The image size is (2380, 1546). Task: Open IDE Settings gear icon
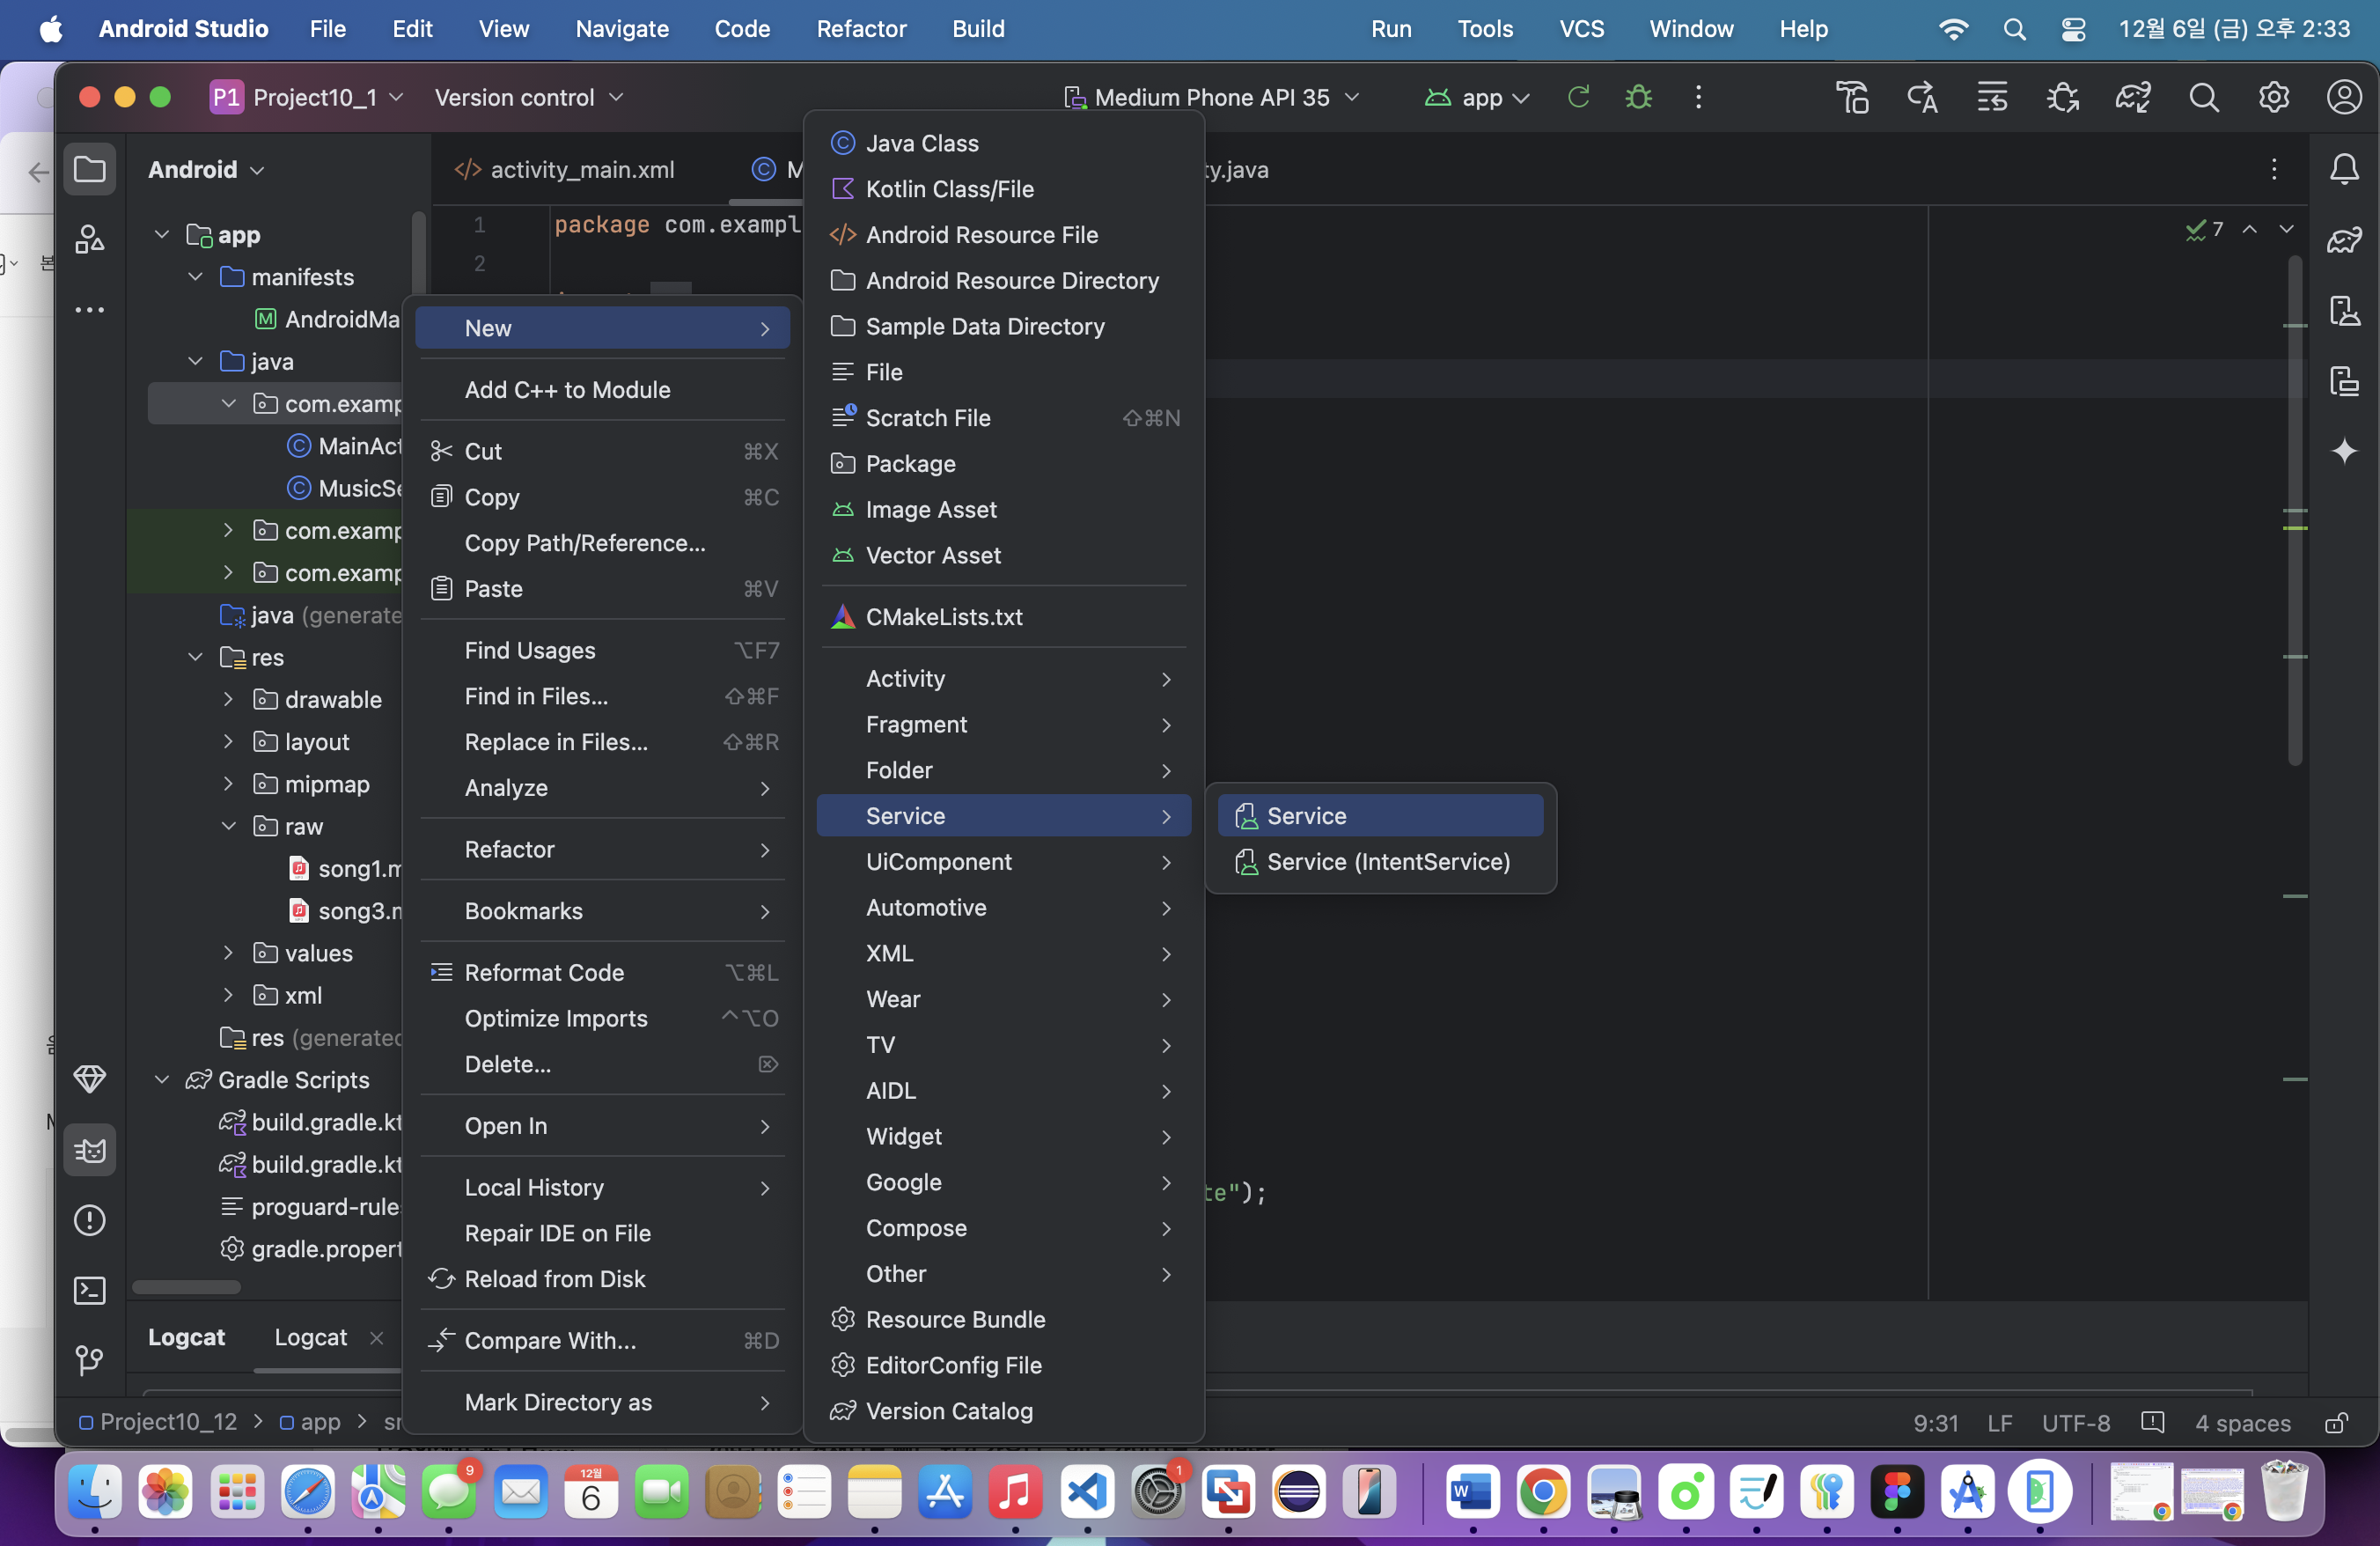tap(2273, 97)
